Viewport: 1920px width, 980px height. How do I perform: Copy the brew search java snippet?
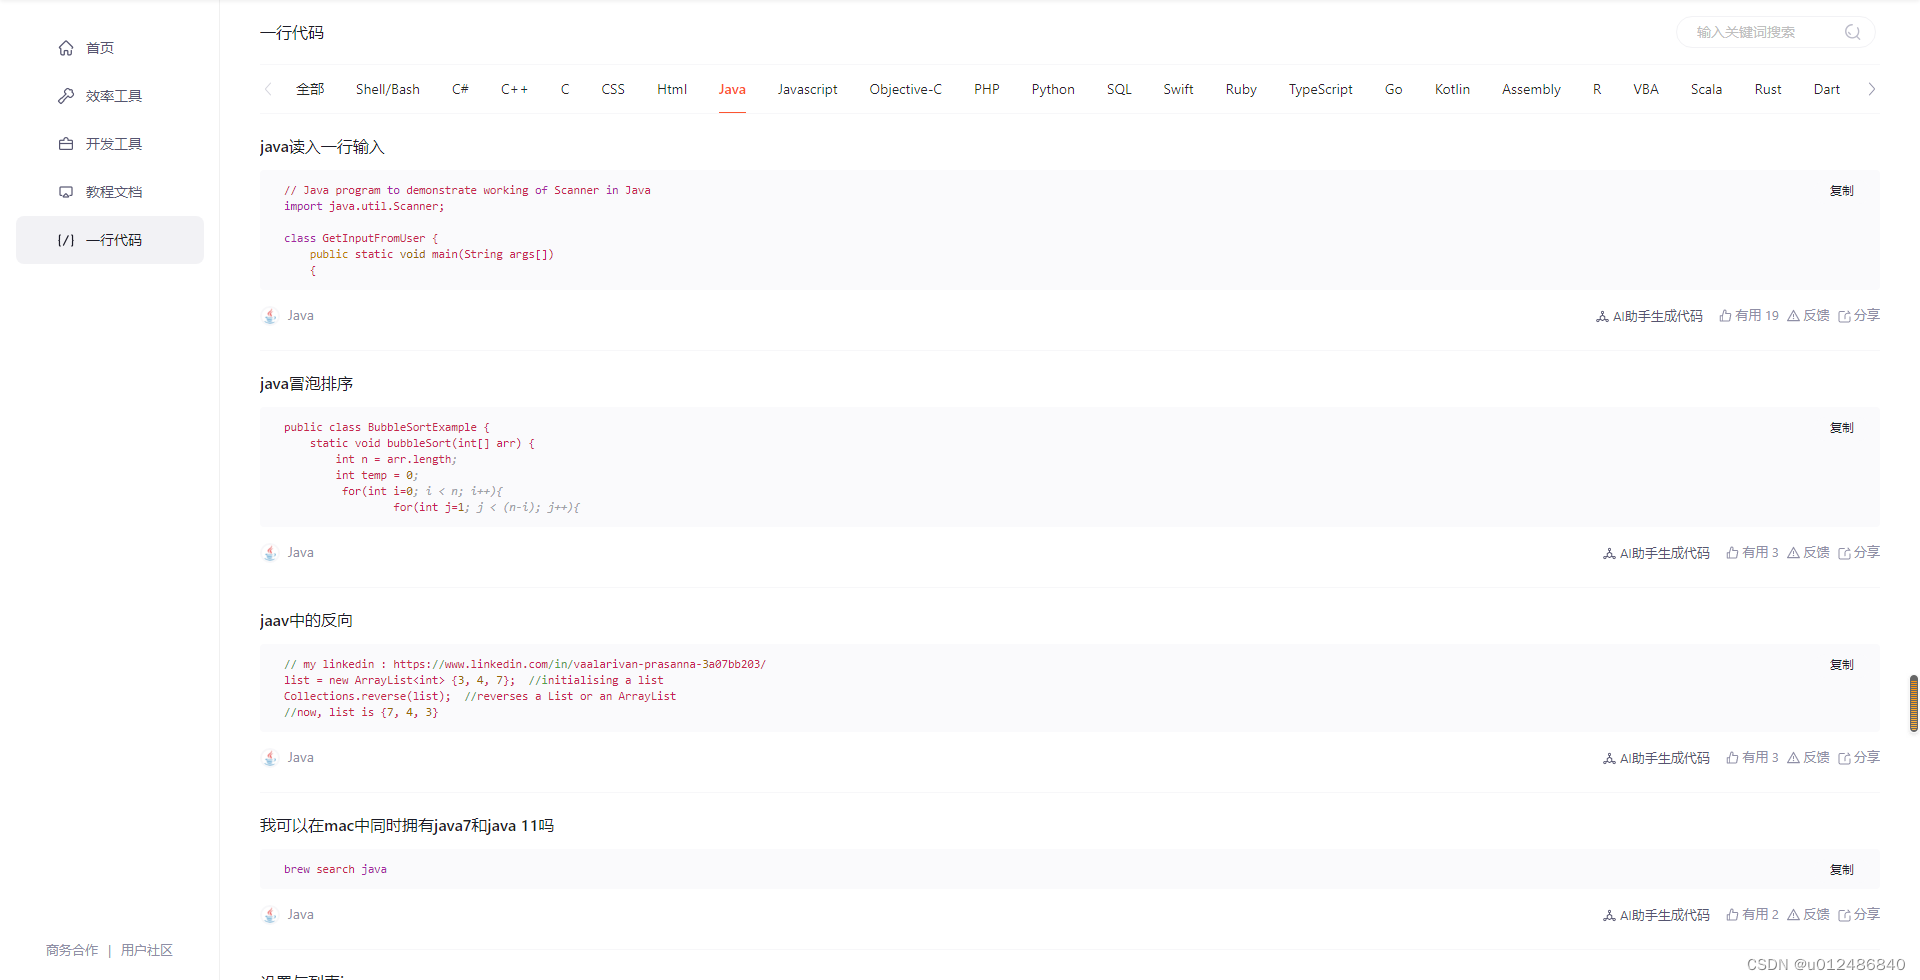pyautogui.click(x=1842, y=870)
